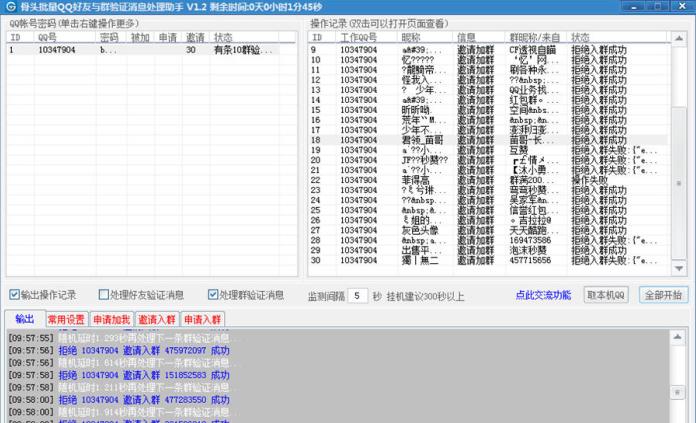The width and height of the screenshot is (696, 423).
Task: Click the 群昵称/来自 column header
Action: [x=534, y=37]
